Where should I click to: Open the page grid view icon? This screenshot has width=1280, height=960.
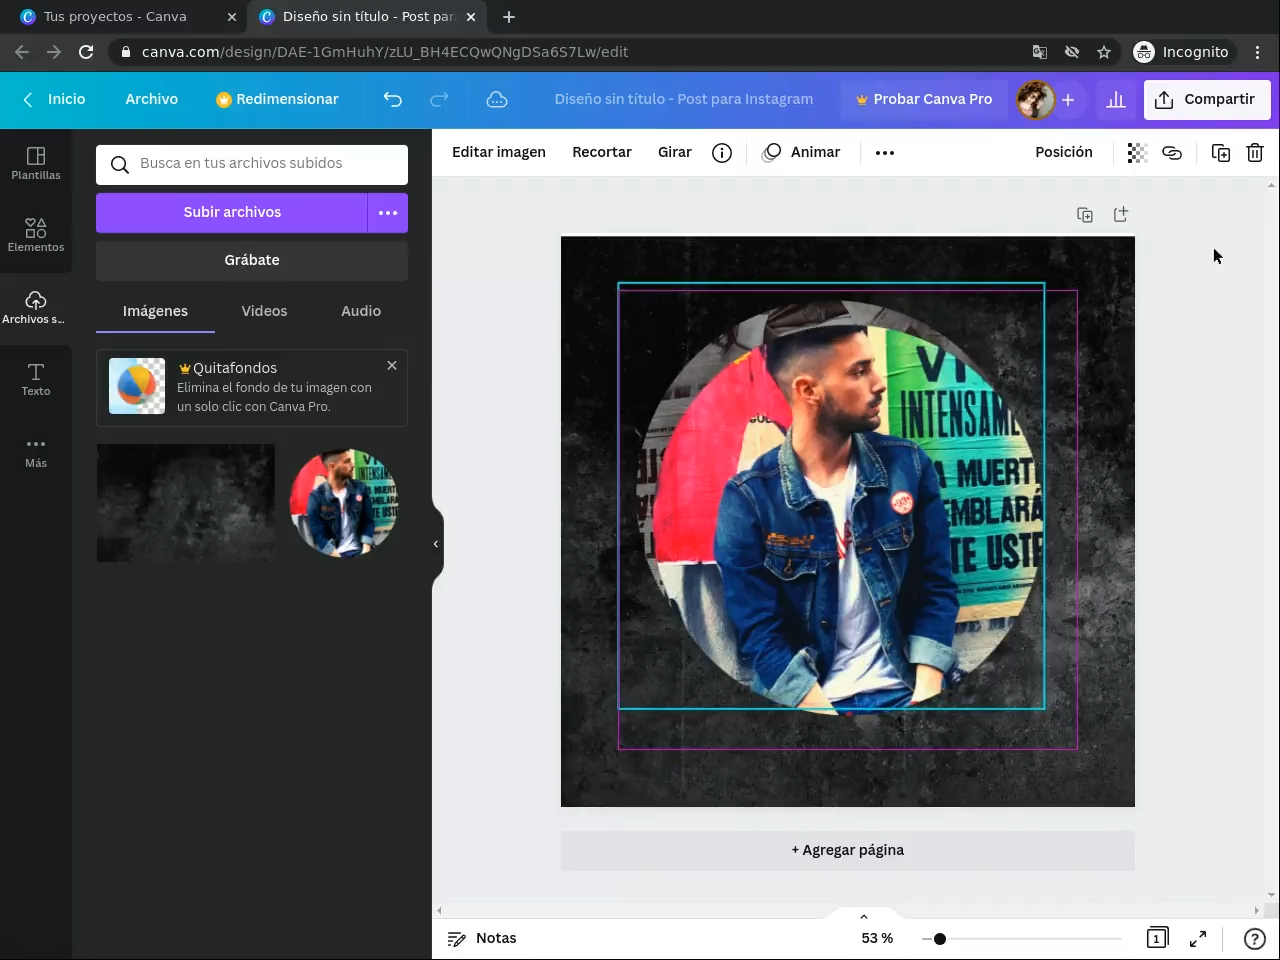point(1157,938)
